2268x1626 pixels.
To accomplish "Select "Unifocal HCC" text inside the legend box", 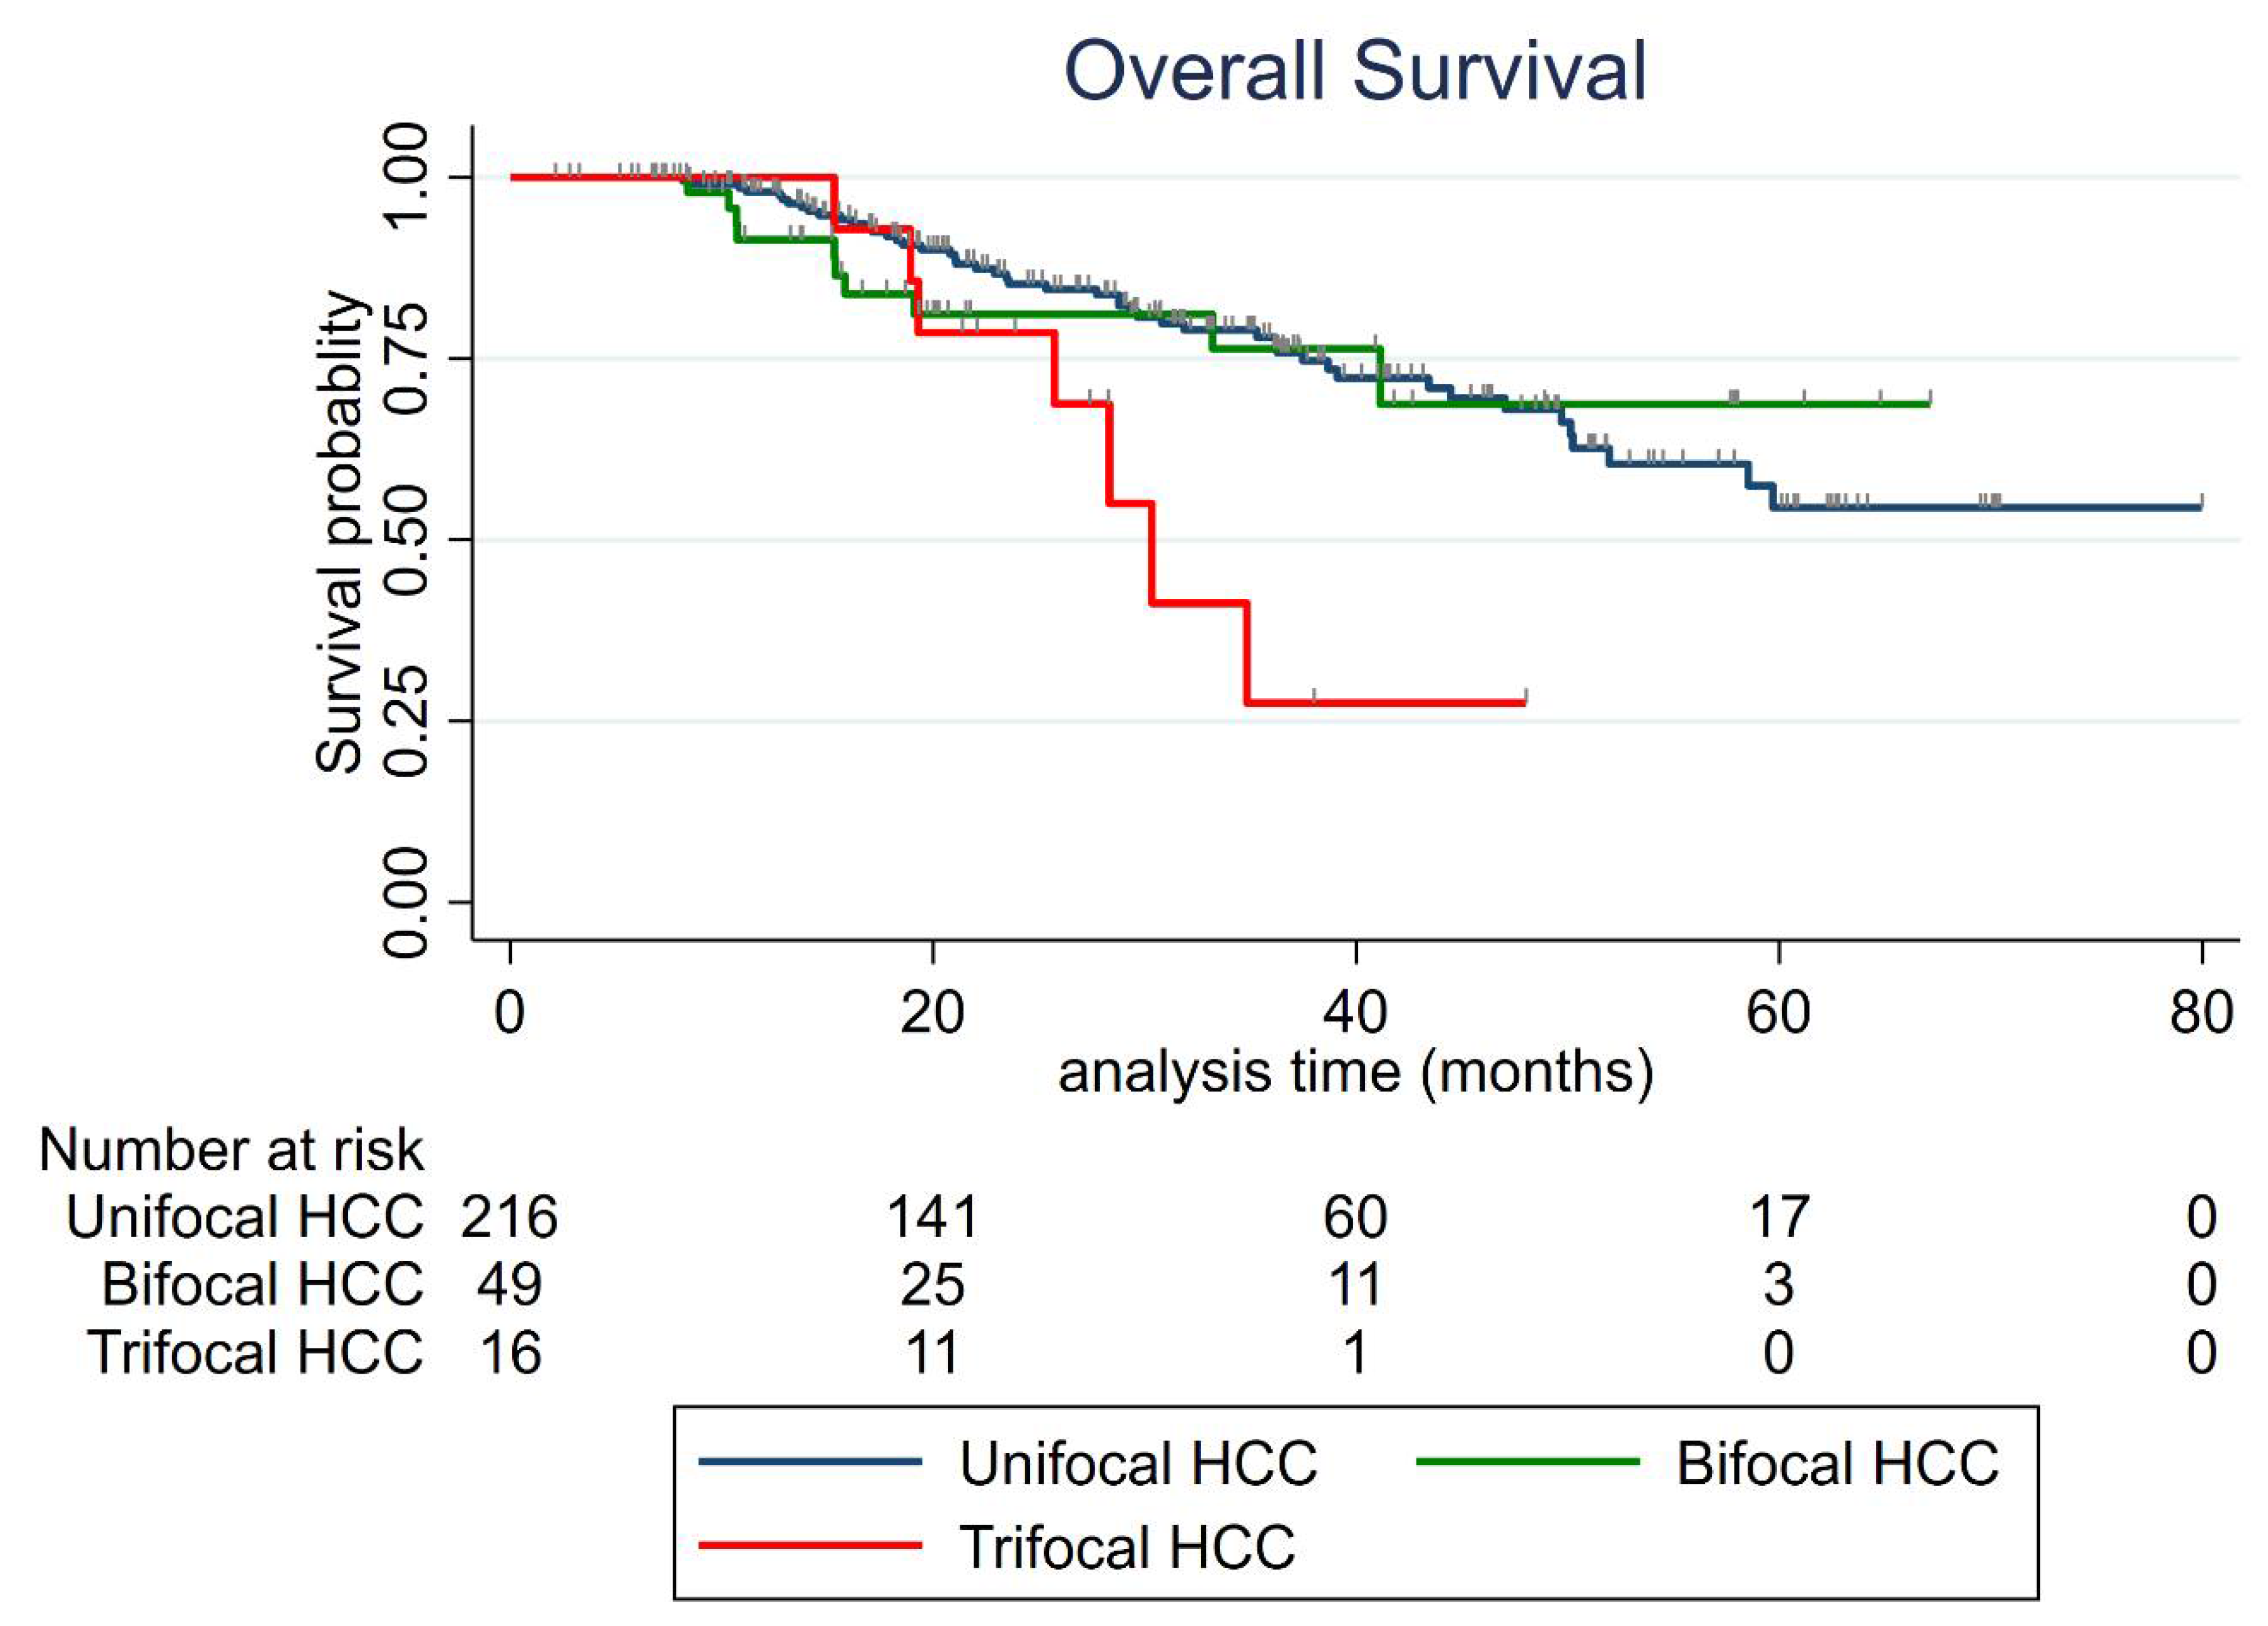I will (1138, 1464).
